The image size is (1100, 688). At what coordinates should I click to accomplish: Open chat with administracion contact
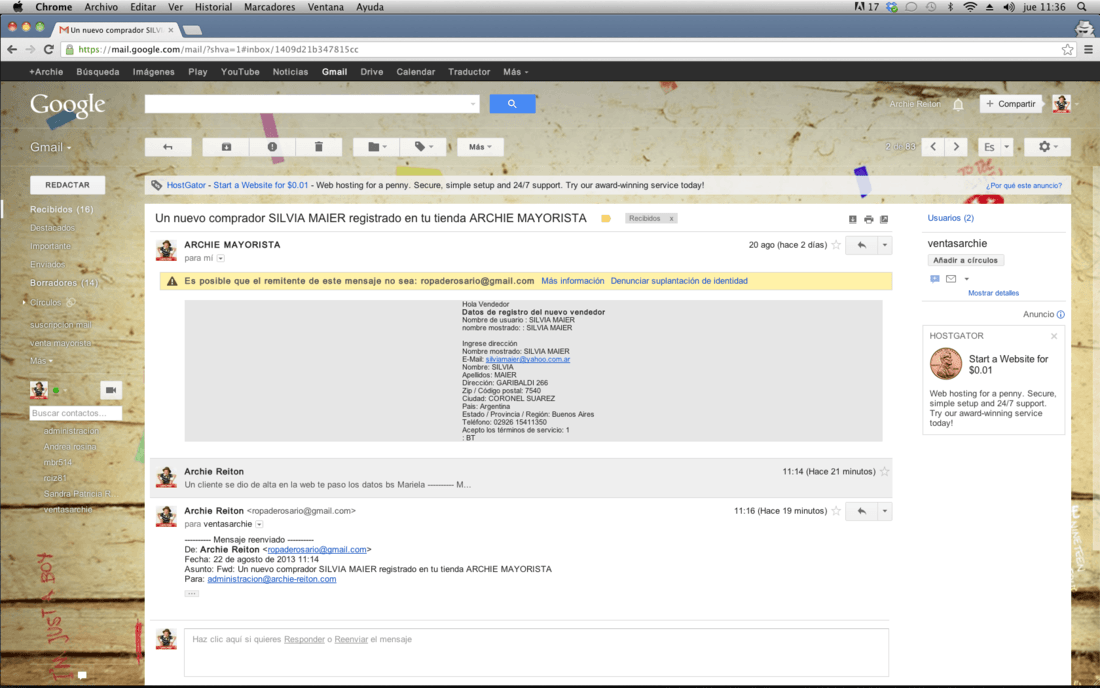pyautogui.click(x=72, y=431)
